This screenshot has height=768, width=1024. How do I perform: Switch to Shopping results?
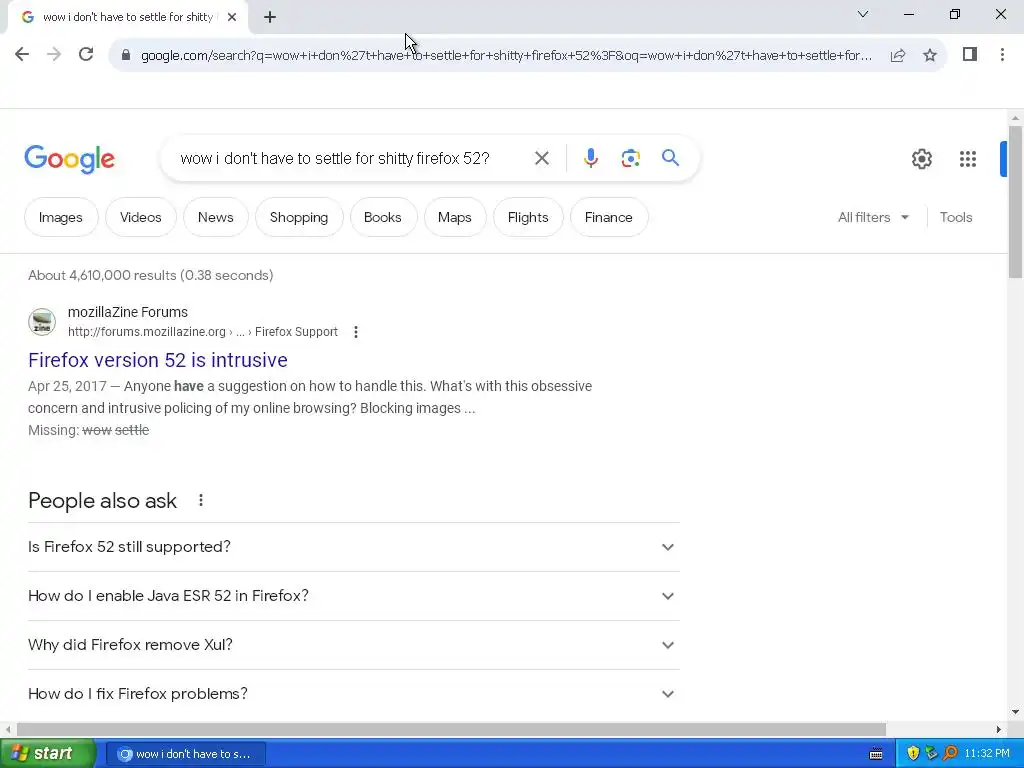click(299, 217)
